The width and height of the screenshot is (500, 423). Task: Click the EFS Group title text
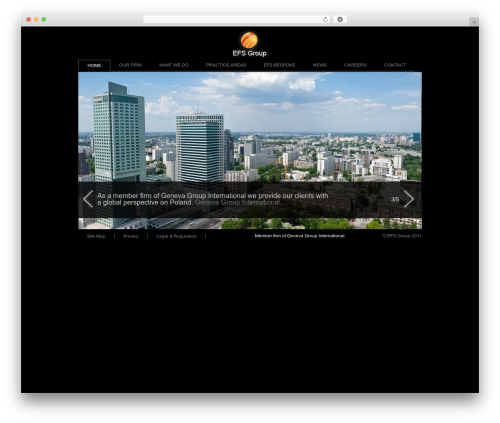(249, 53)
